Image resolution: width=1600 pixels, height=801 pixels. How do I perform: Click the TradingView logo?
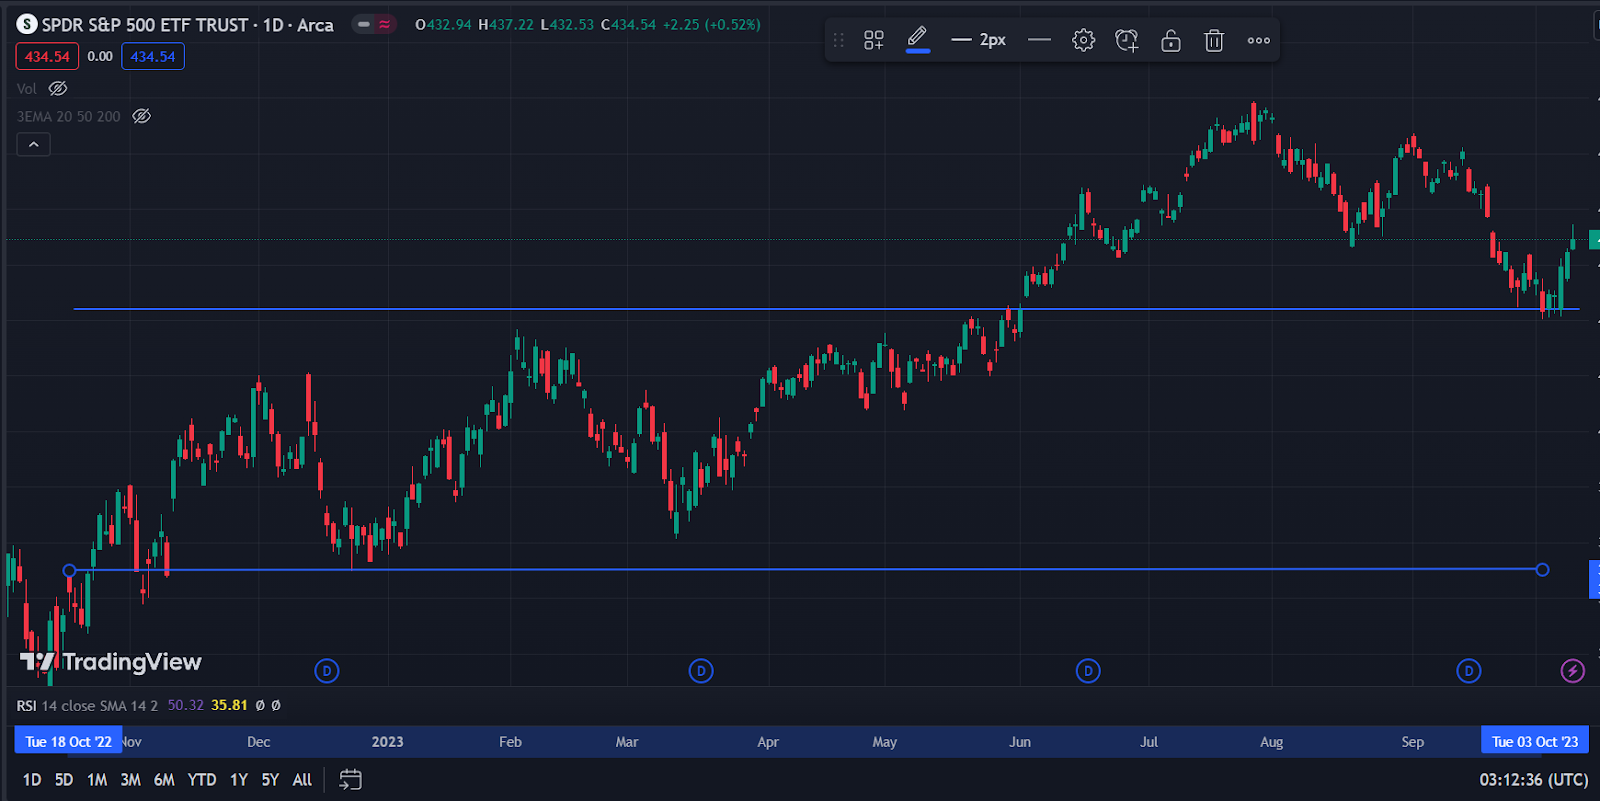coord(111,662)
